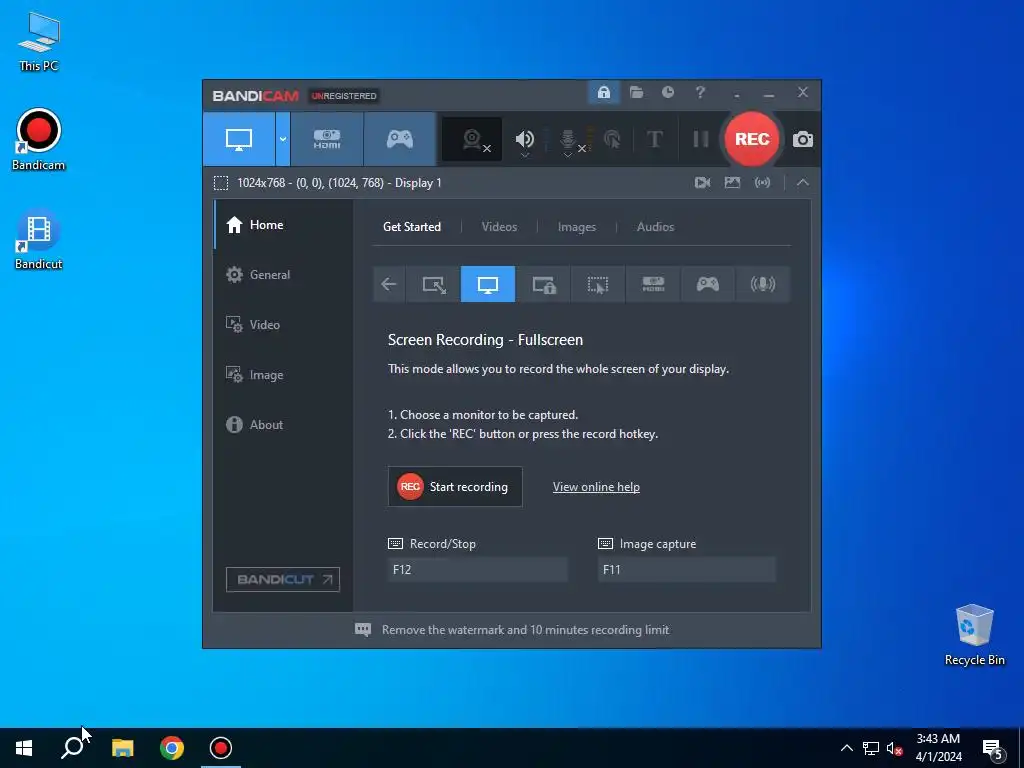Open This PC desktop icon
The image size is (1024, 768).
[x=39, y=41]
